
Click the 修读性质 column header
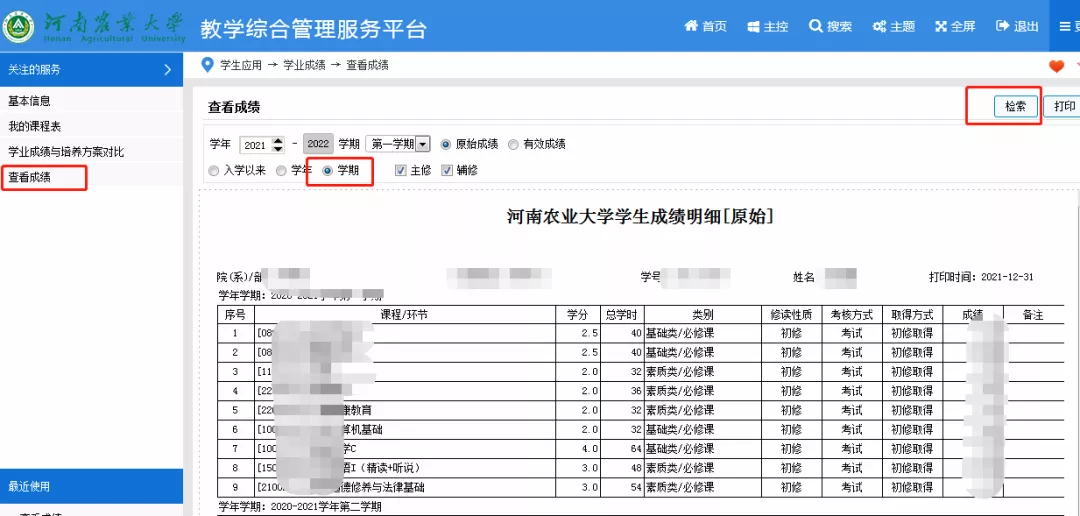pos(791,315)
